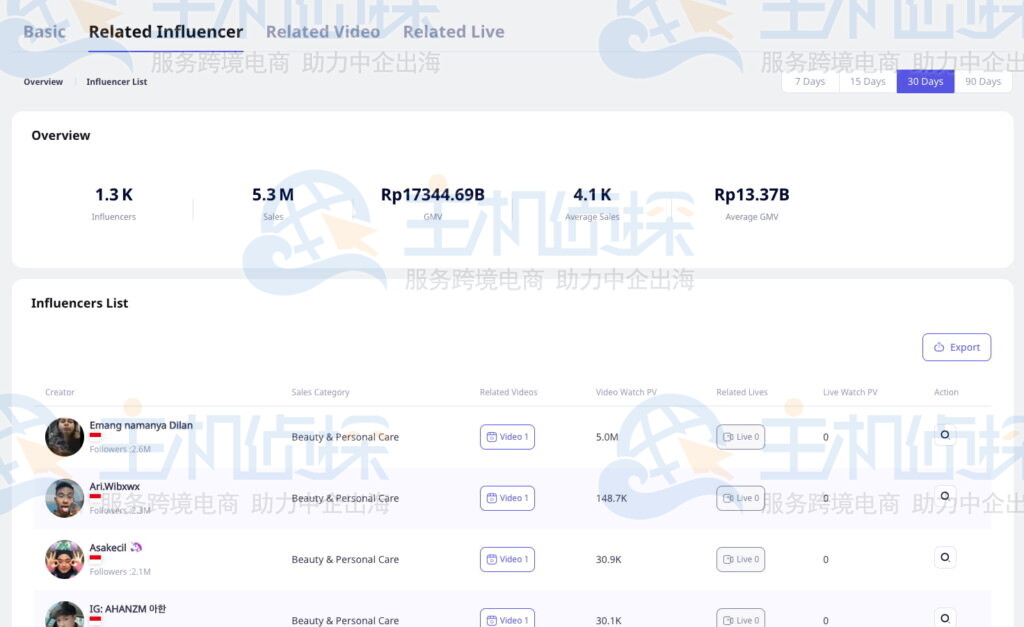Jump to the Influencer List section link
Viewport: 1024px width, 627px height.
(x=116, y=82)
